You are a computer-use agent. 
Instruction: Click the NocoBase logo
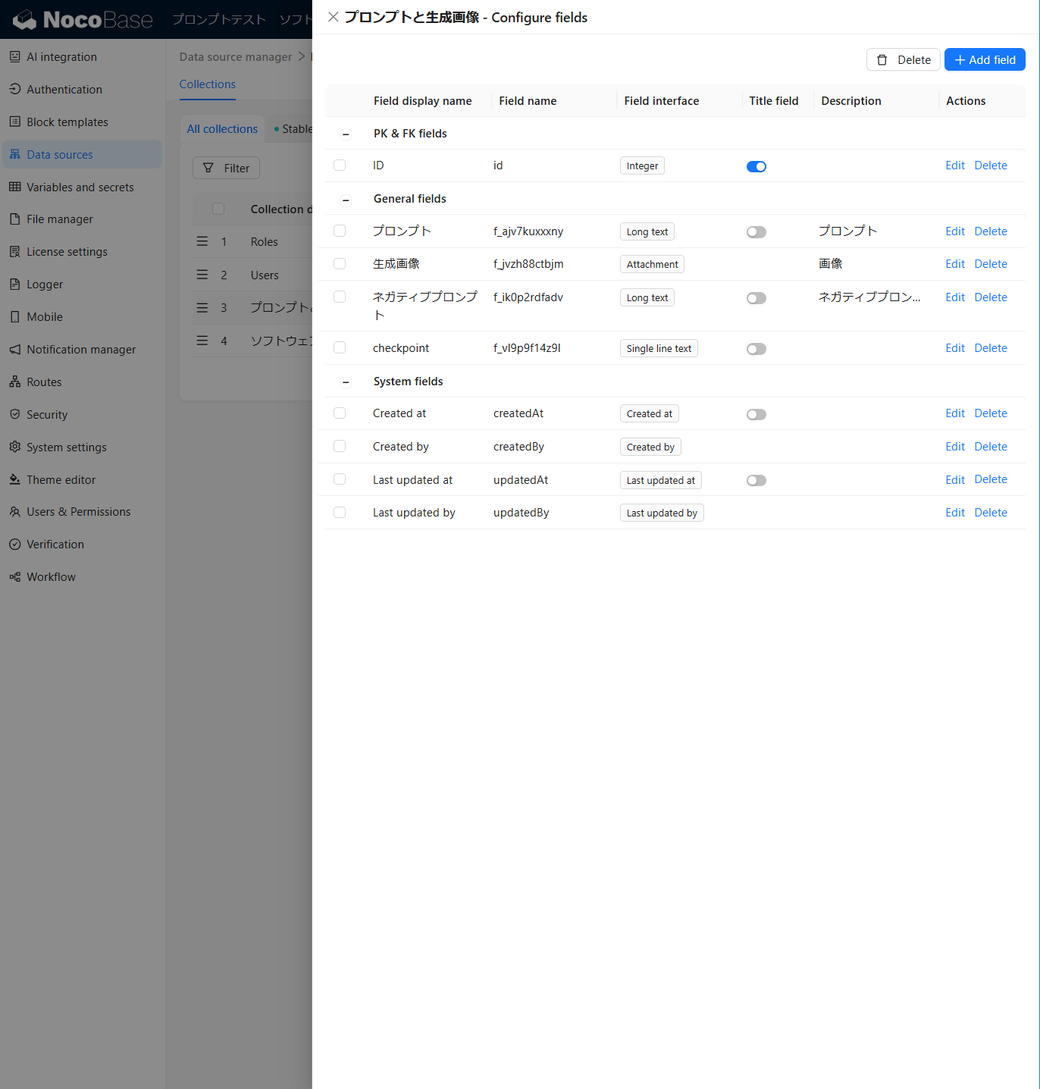coord(82,20)
